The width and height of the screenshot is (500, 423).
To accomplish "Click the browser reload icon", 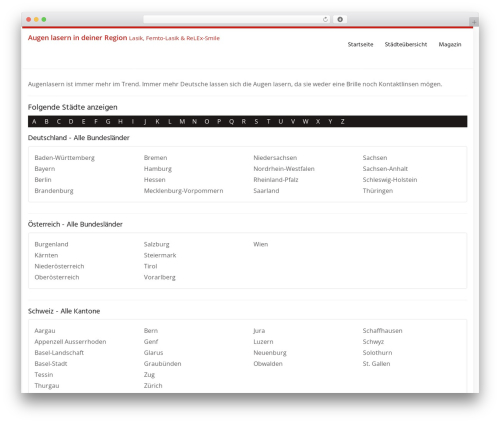I will (x=325, y=19).
